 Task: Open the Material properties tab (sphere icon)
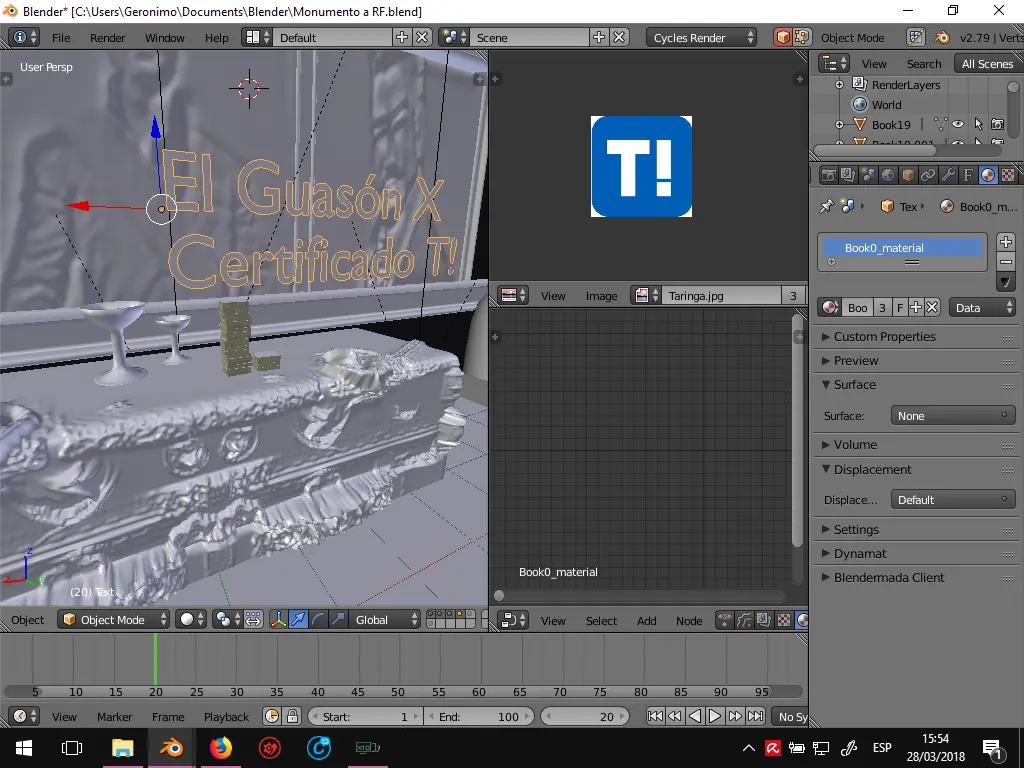tap(988, 174)
